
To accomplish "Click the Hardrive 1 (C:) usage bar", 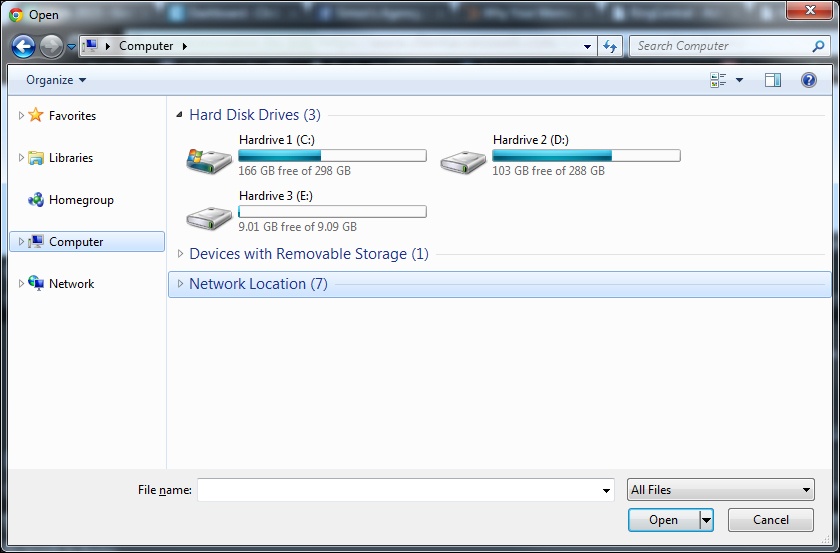I will pos(332,156).
